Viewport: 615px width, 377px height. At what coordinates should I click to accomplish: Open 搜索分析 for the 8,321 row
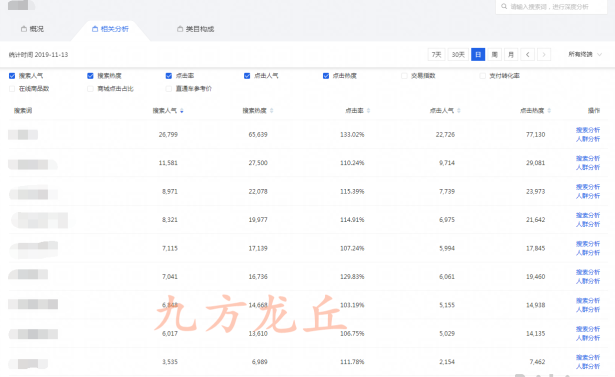pyautogui.click(x=588, y=215)
